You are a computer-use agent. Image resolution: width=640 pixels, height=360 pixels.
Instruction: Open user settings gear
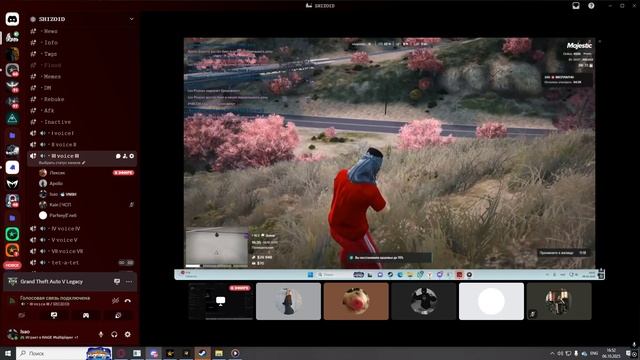tap(128, 334)
